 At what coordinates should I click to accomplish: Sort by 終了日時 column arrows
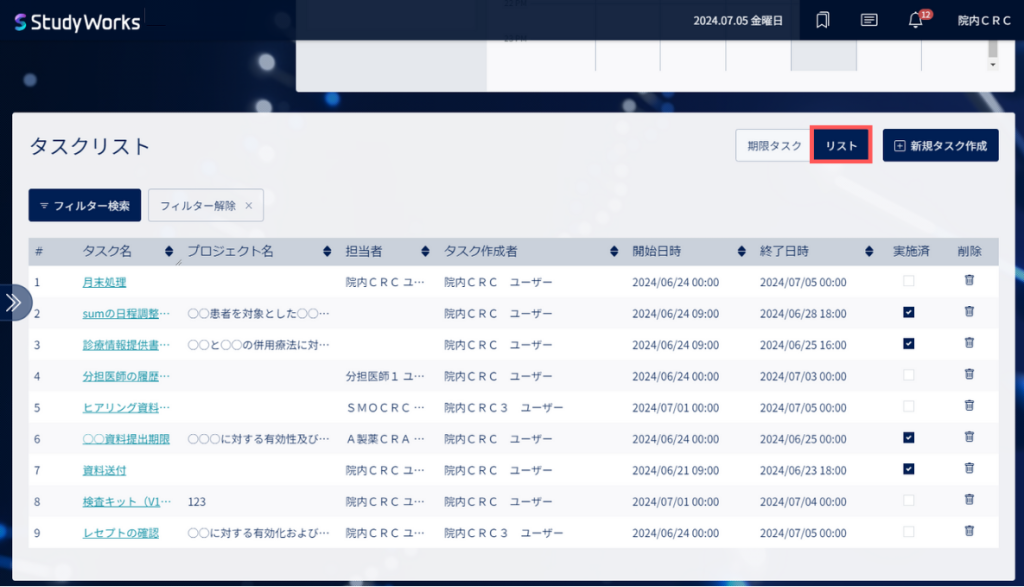pos(869,251)
